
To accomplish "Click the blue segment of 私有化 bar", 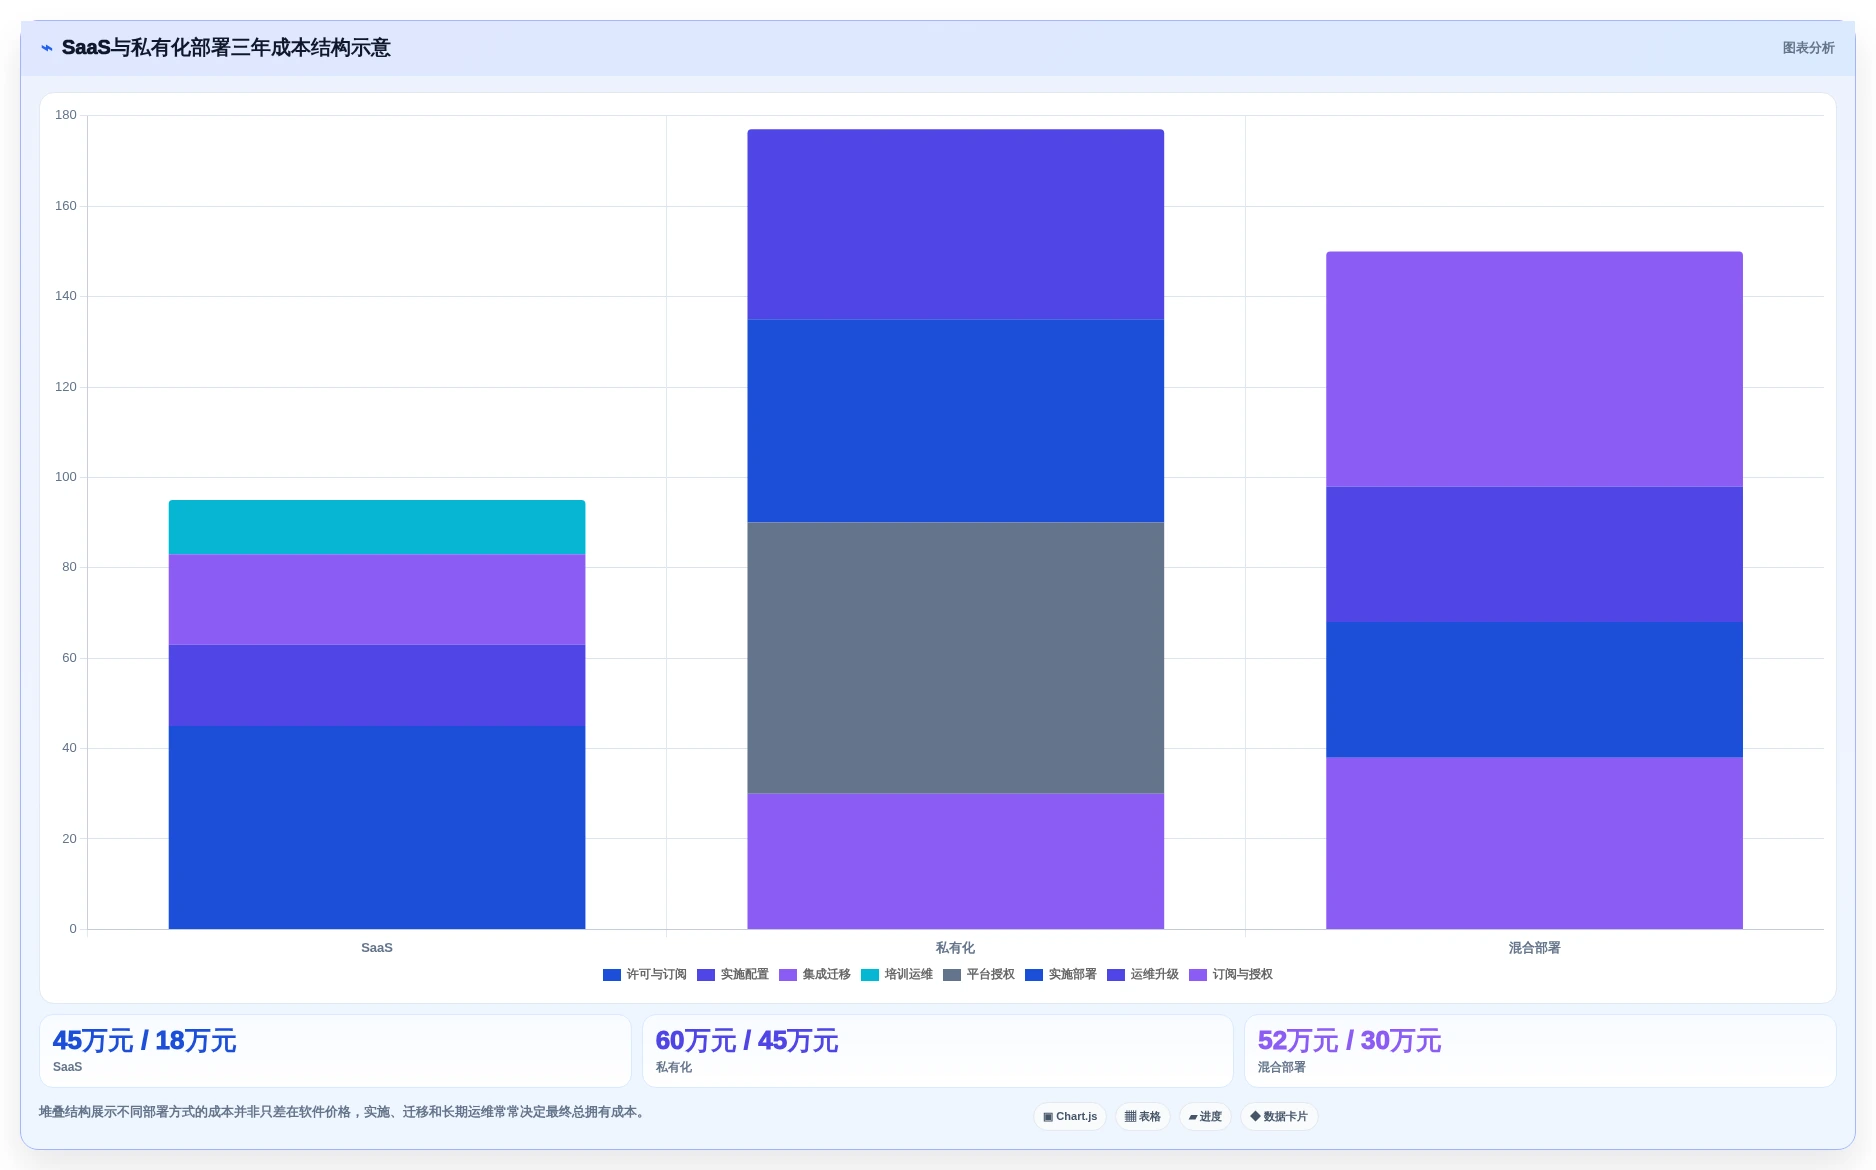I will [955, 420].
